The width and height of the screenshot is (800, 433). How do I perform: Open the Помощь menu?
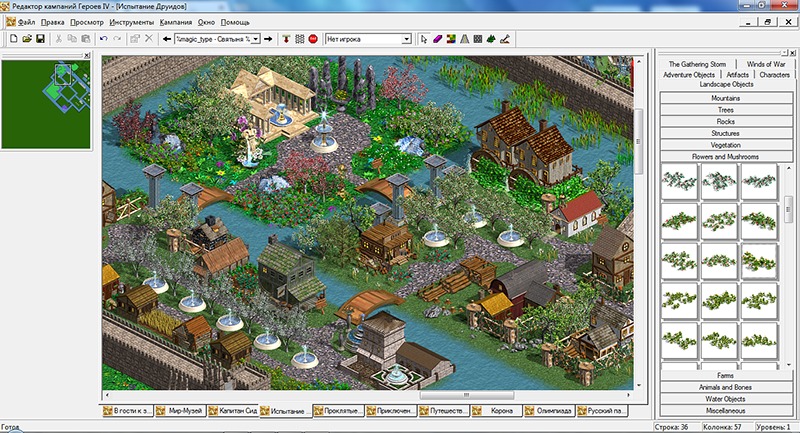(x=235, y=22)
